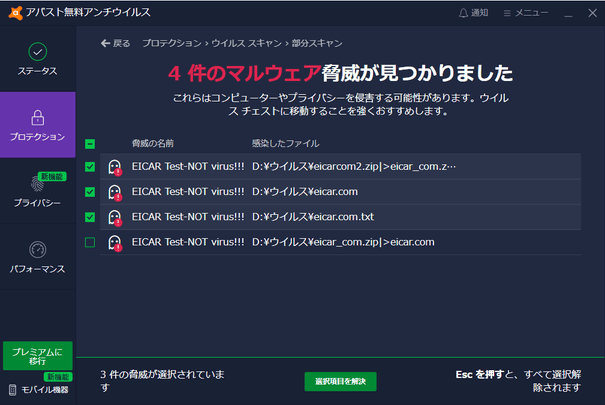Uncheck the eicar.com.txt threat checkbox
Image resolution: width=605 pixels, height=405 pixels.
pyautogui.click(x=90, y=217)
